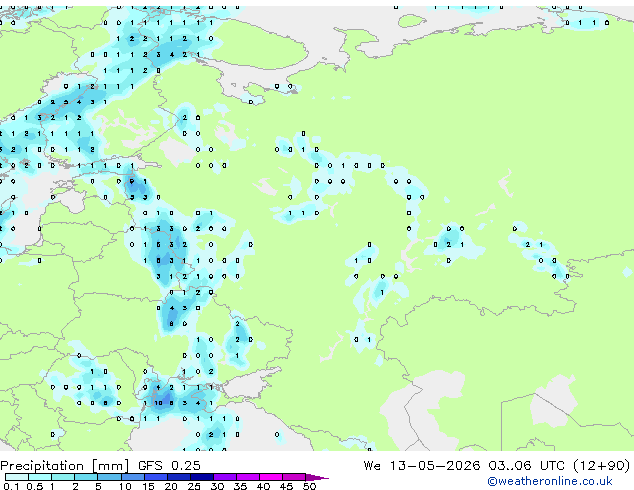Image resolution: width=634 pixels, height=490 pixels.
Task: Click the '35' legend scale label
Action: [x=240, y=486]
